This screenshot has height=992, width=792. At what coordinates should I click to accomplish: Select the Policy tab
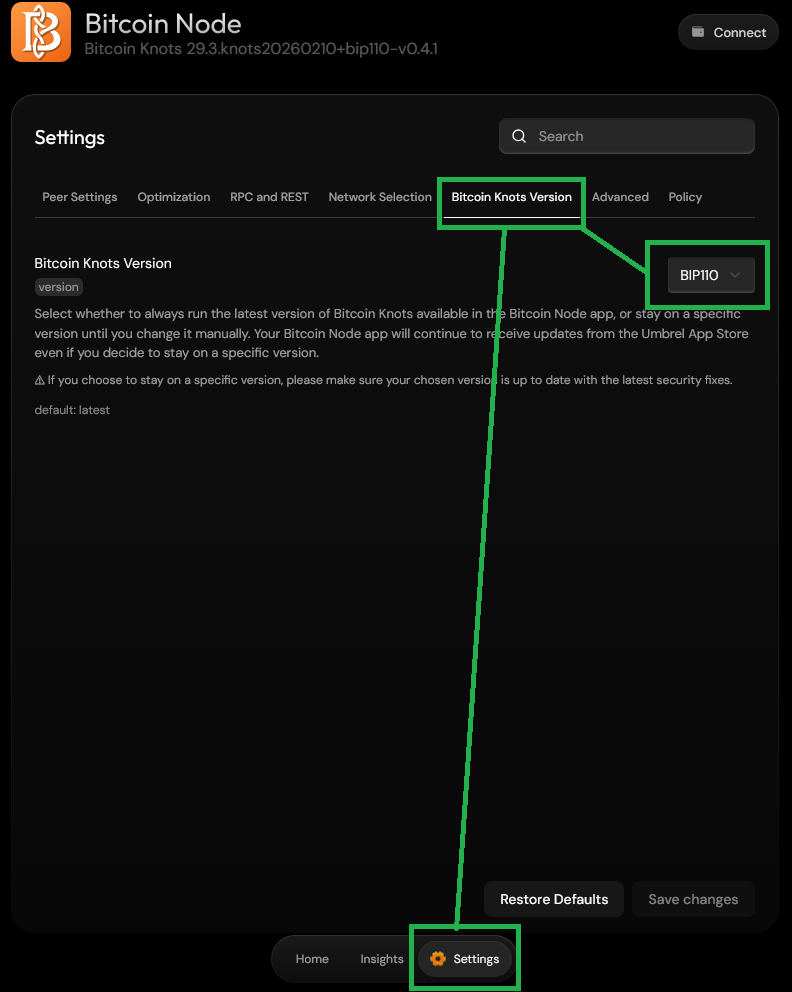click(x=684, y=197)
